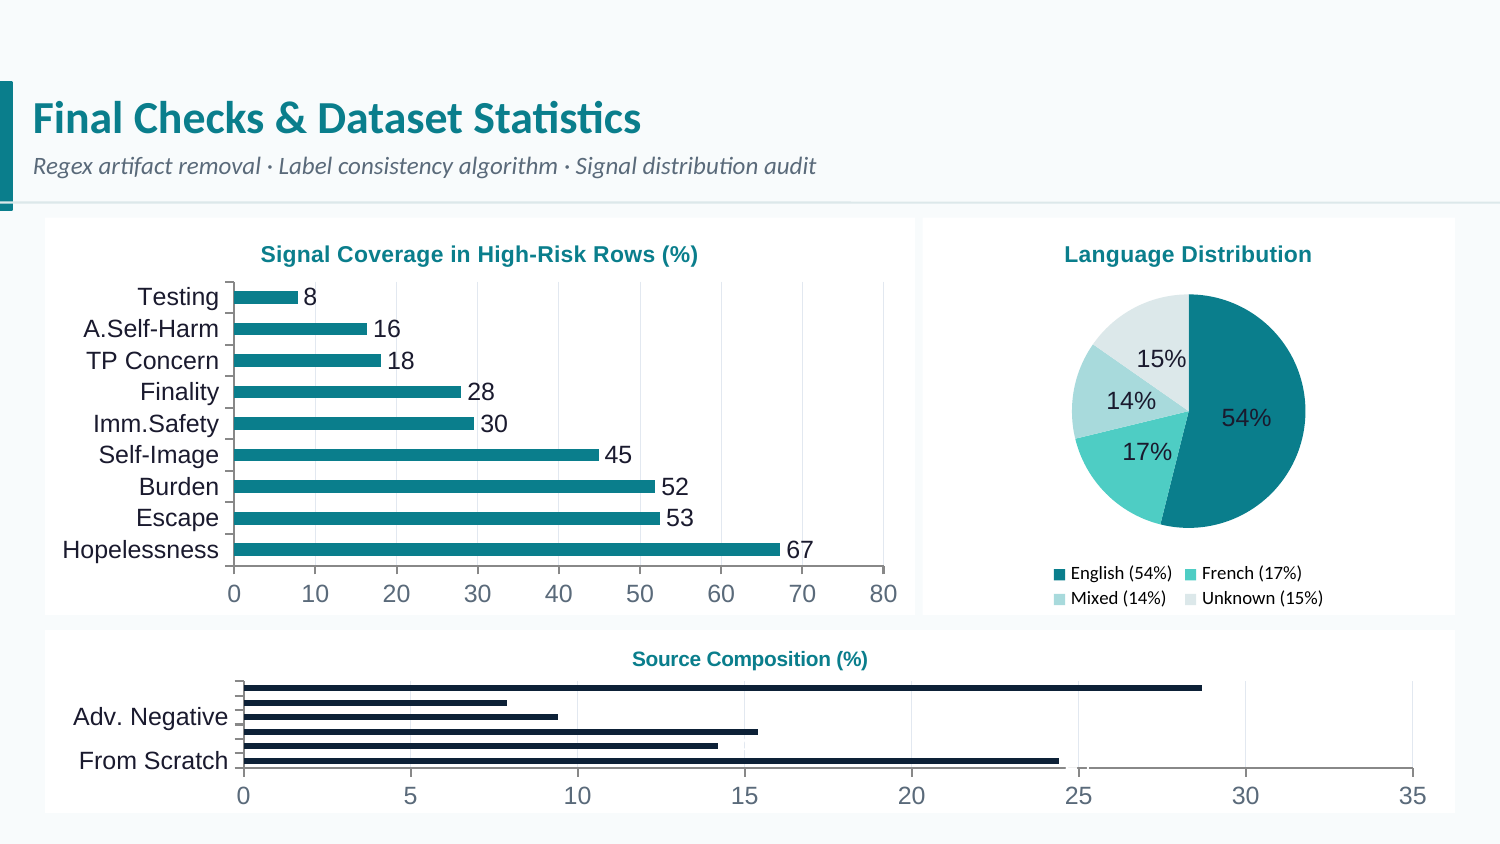Click the A.Self-Harm axis label
The width and height of the screenshot is (1500, 844).
click(x=151, y=327)
